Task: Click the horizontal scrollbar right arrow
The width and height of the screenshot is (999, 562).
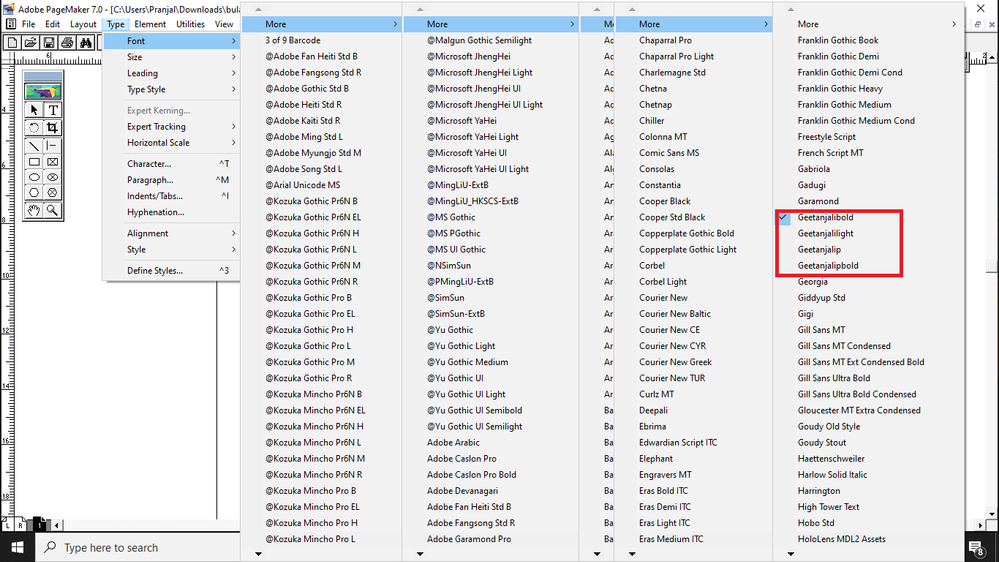Action: click(x=981, y=526)
